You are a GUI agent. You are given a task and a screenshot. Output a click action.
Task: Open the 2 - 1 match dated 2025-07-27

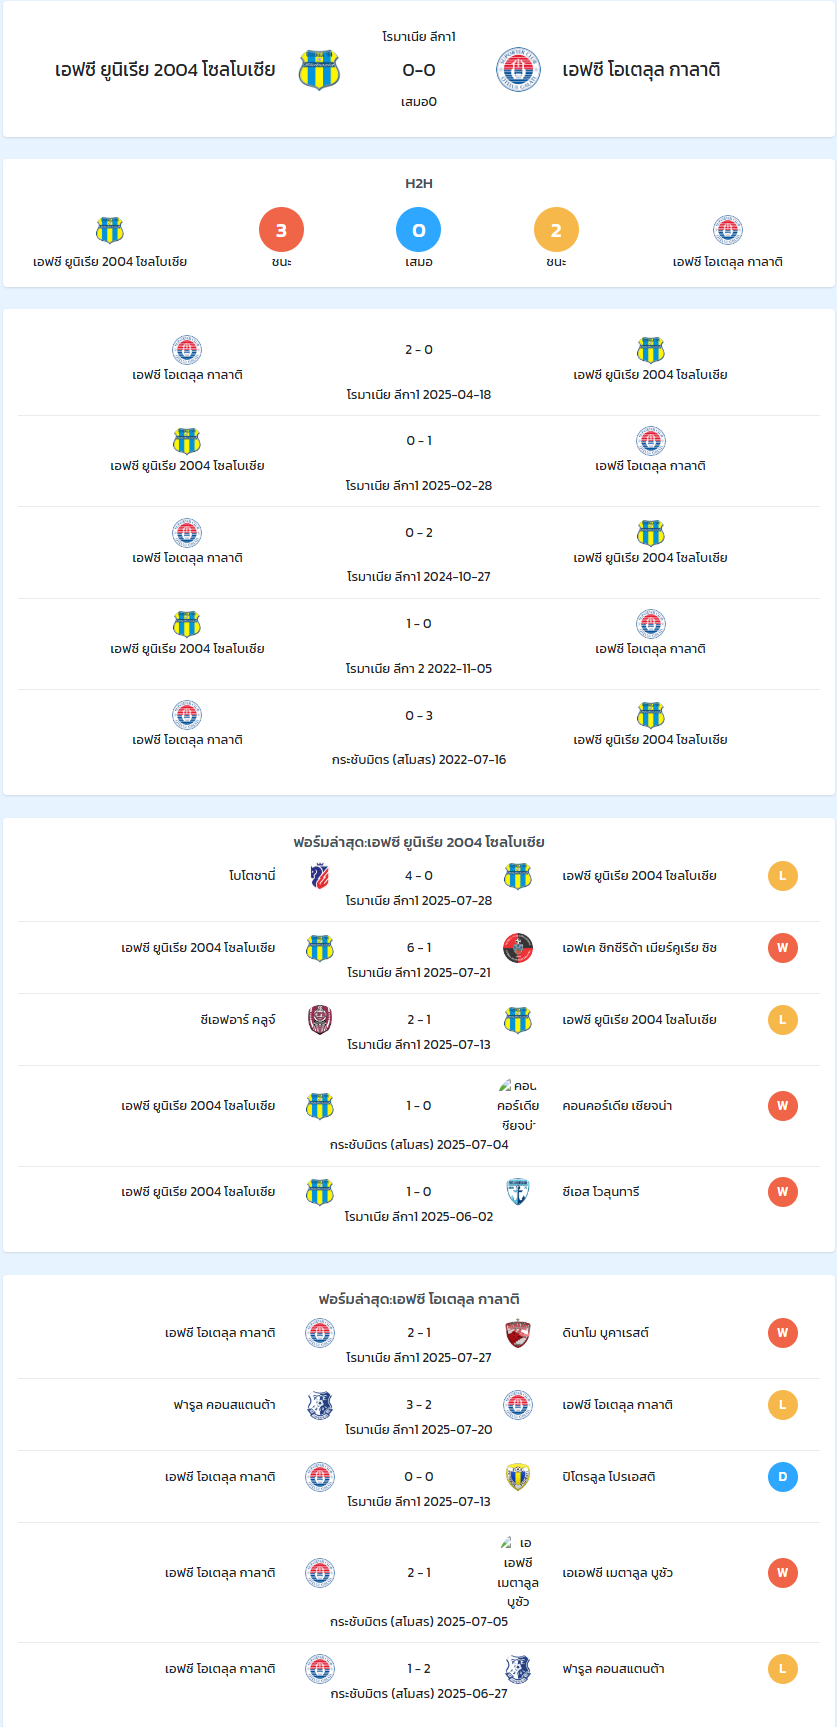click(419, 1344)
